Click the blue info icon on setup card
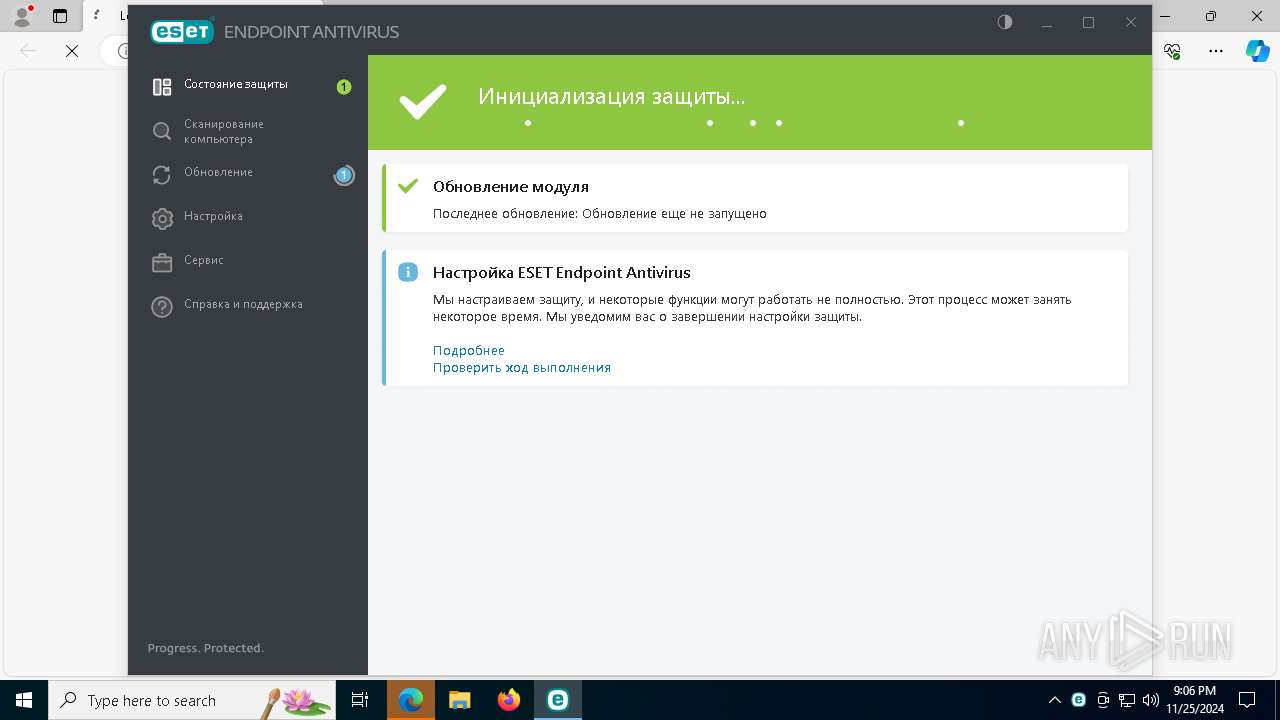The image size is (1280, 720). click(x=408, y=272)
